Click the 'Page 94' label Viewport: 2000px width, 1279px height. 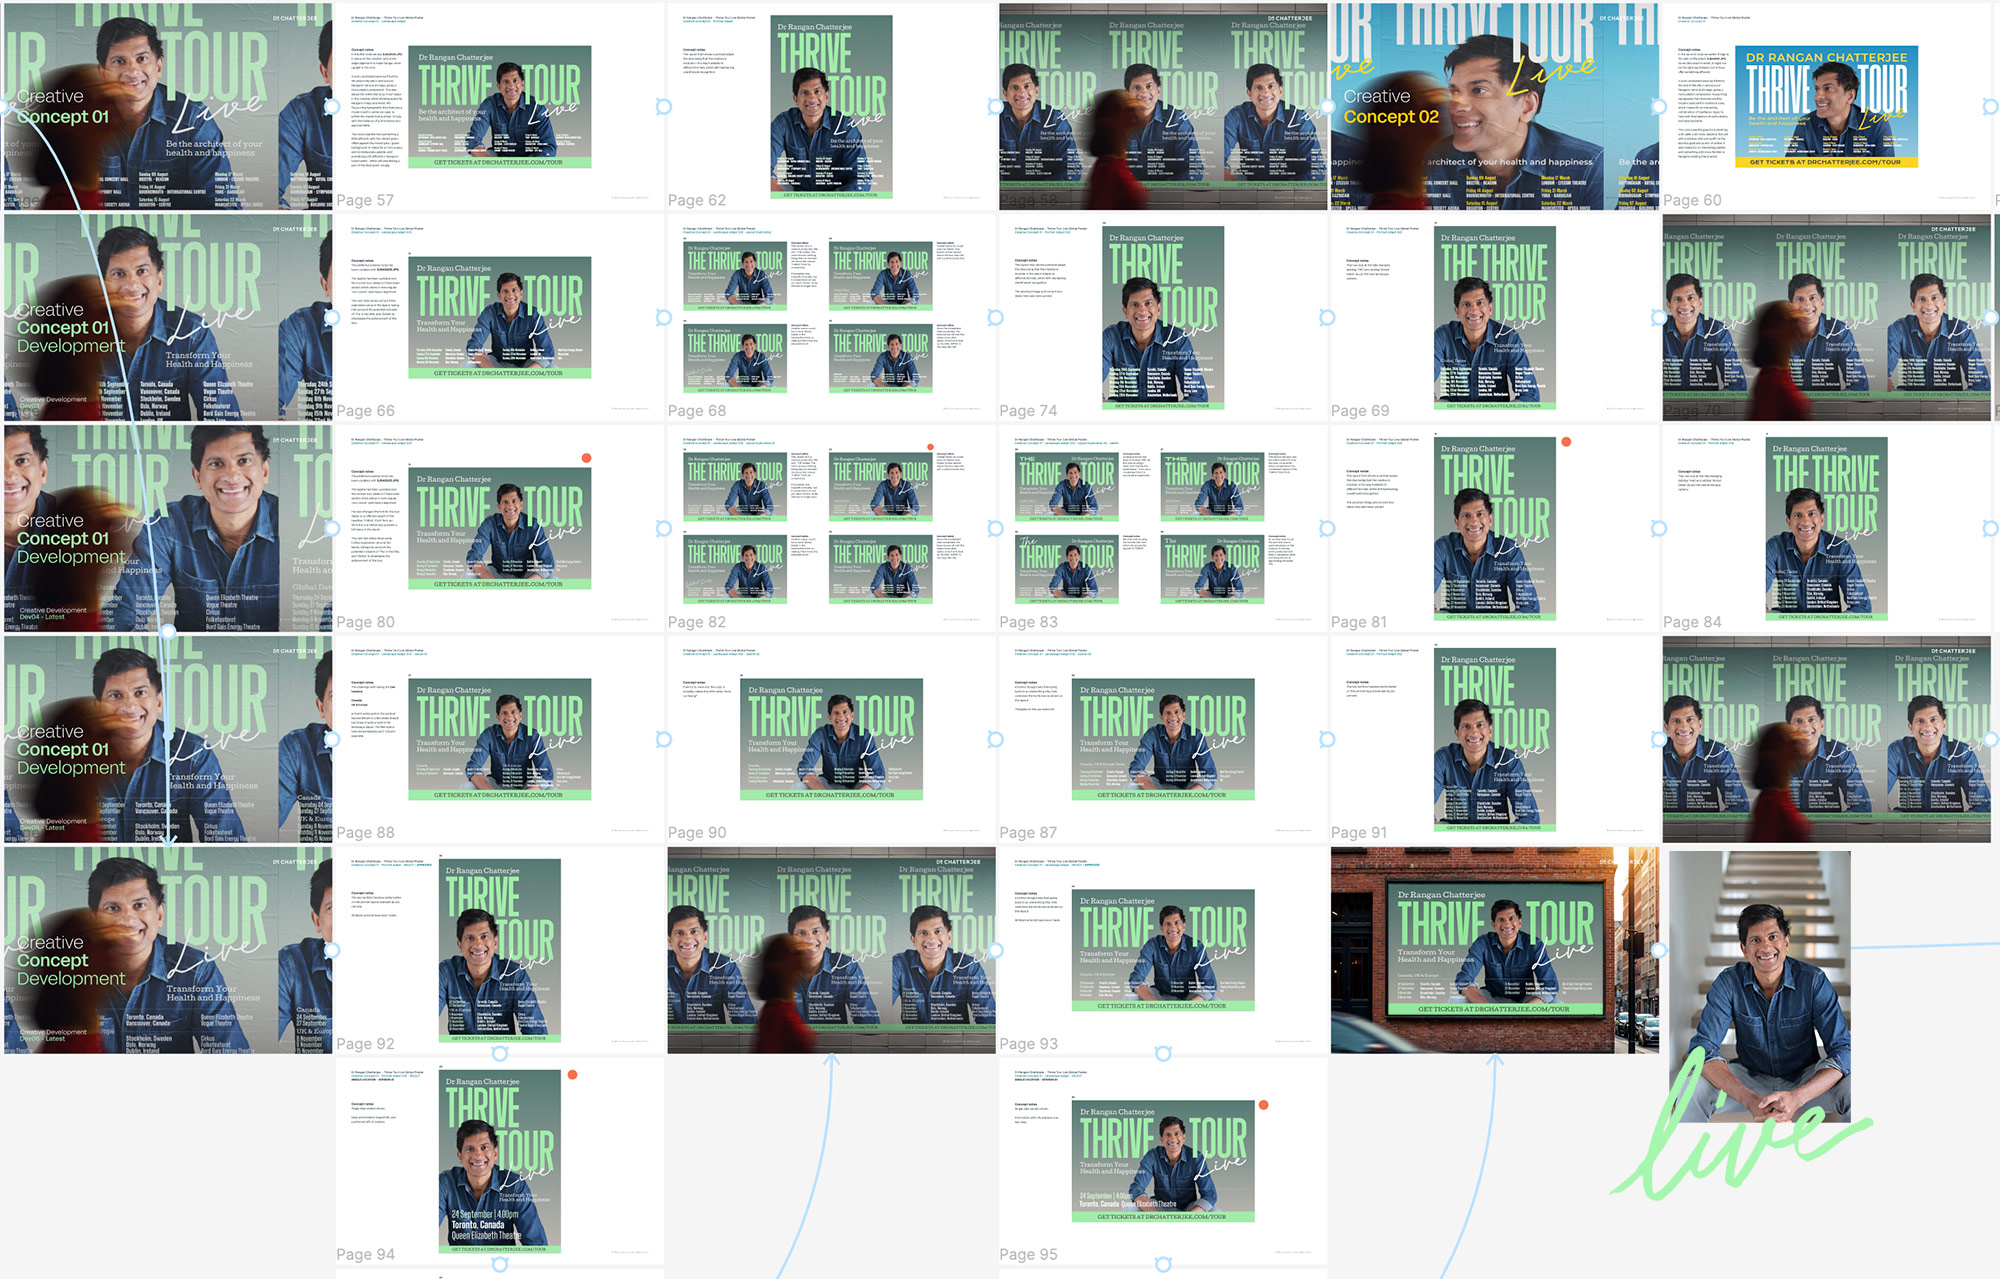[365, 1255]
